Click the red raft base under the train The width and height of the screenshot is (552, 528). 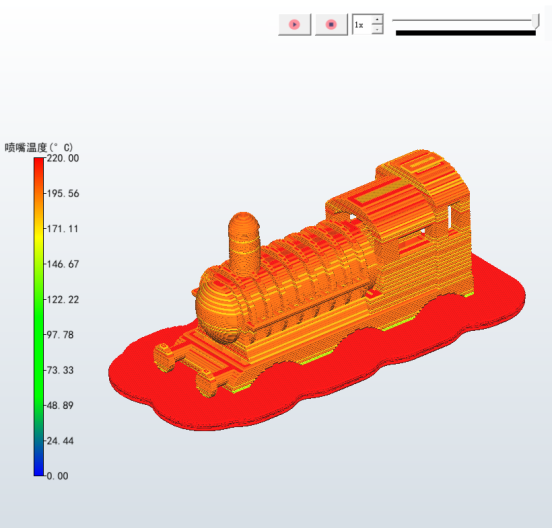(x=317, y=373)
